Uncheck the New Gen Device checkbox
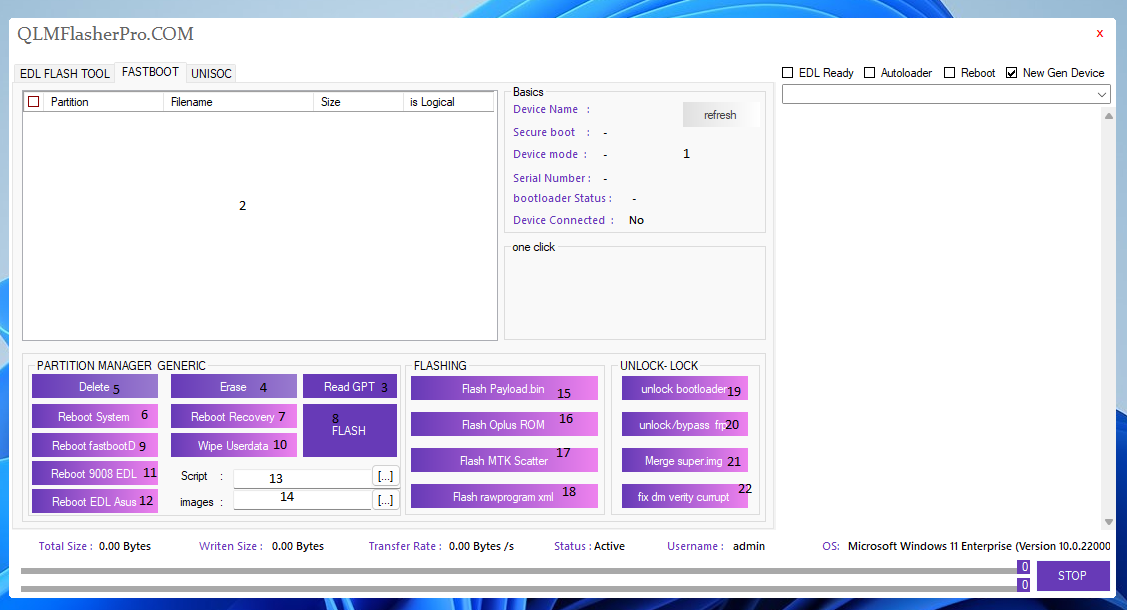The height and width of the screenshot is (610, 1127). [x=1012, y=73]
